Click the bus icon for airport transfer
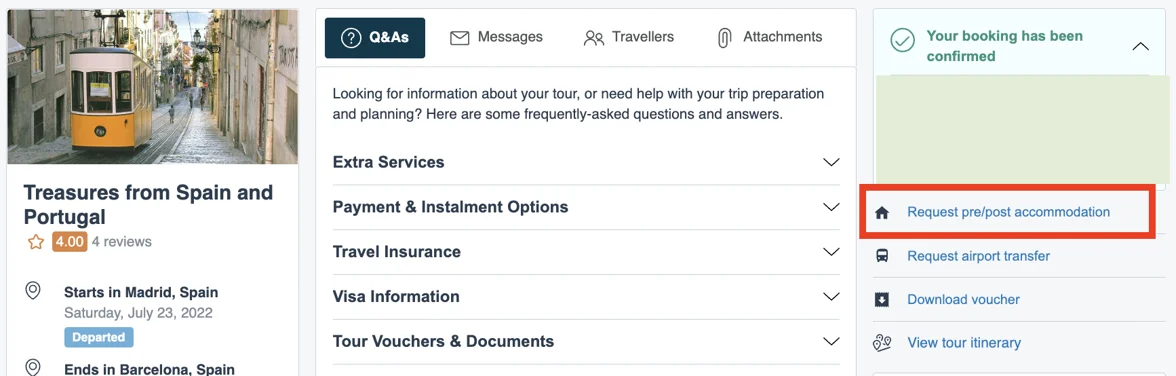1176x376 pixels. coord(882,256)
